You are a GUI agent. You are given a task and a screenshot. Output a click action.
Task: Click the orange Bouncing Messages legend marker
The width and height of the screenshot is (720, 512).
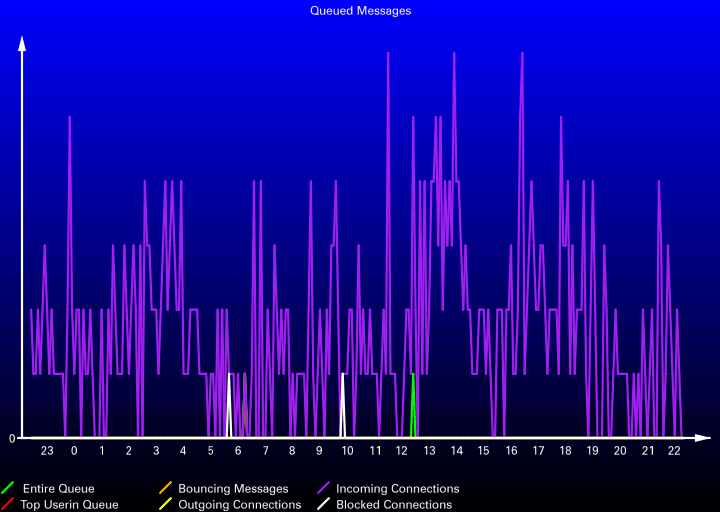(165, 489)
